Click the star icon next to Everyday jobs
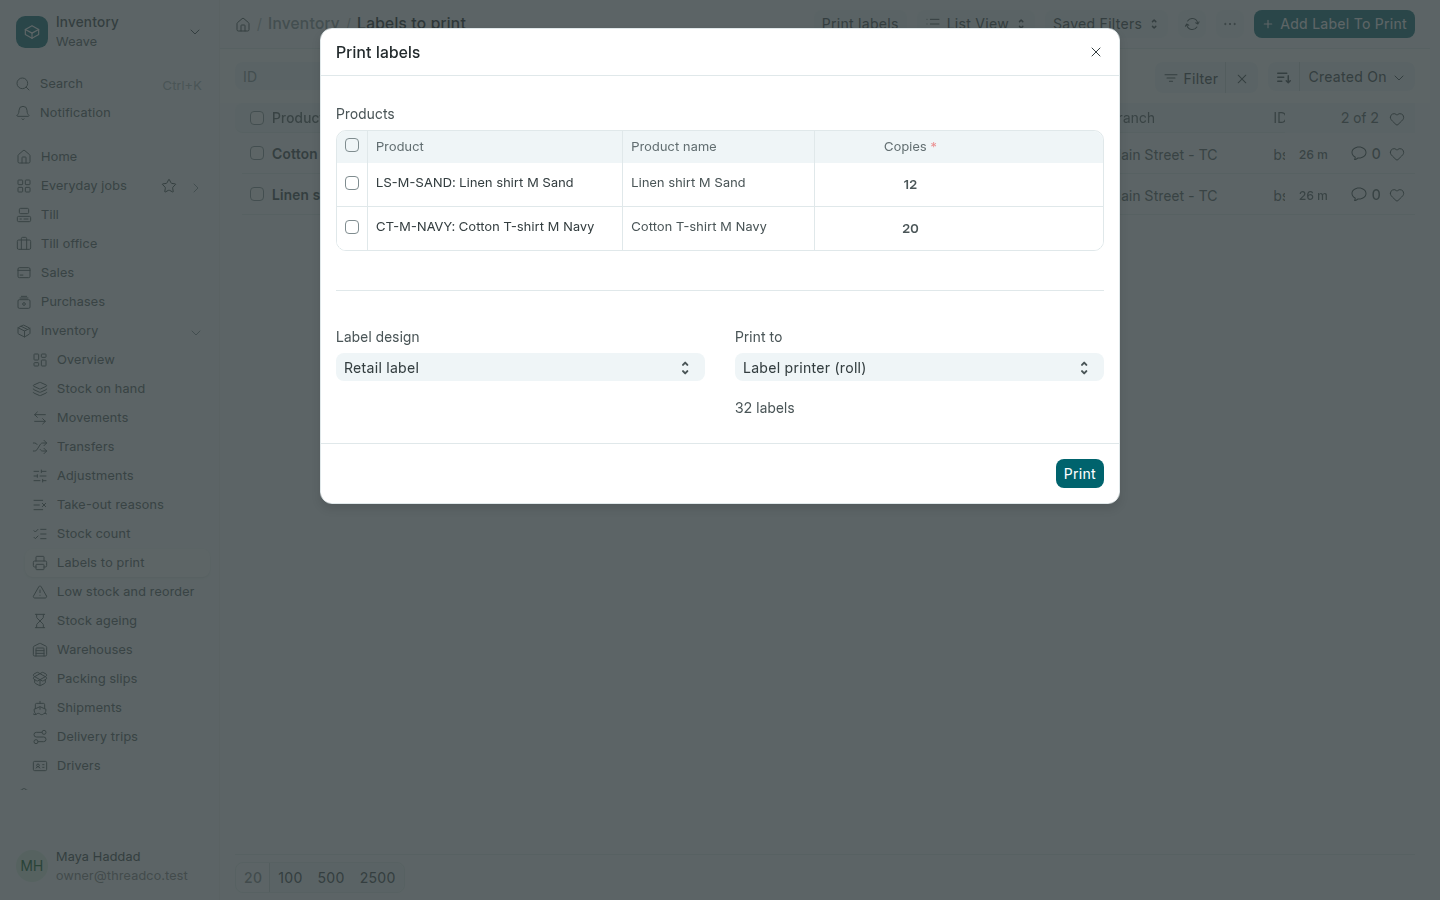 169,186
